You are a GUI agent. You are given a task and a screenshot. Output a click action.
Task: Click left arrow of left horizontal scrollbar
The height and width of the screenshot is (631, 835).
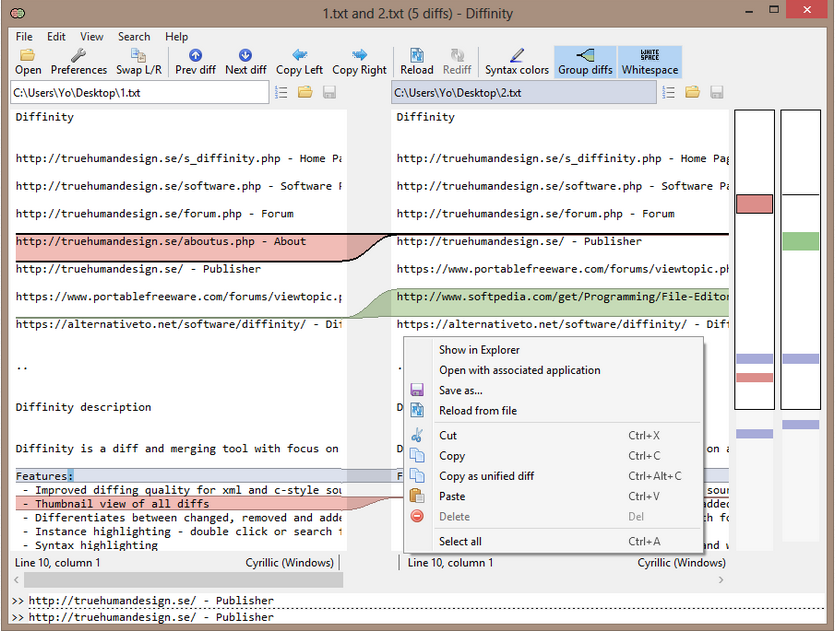point(17,580)
